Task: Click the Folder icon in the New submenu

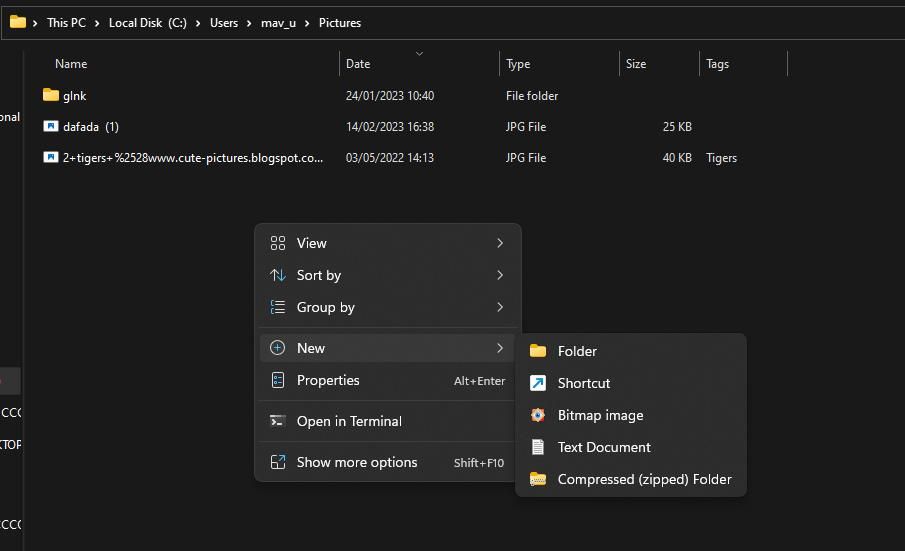Action: pos(538,351)
